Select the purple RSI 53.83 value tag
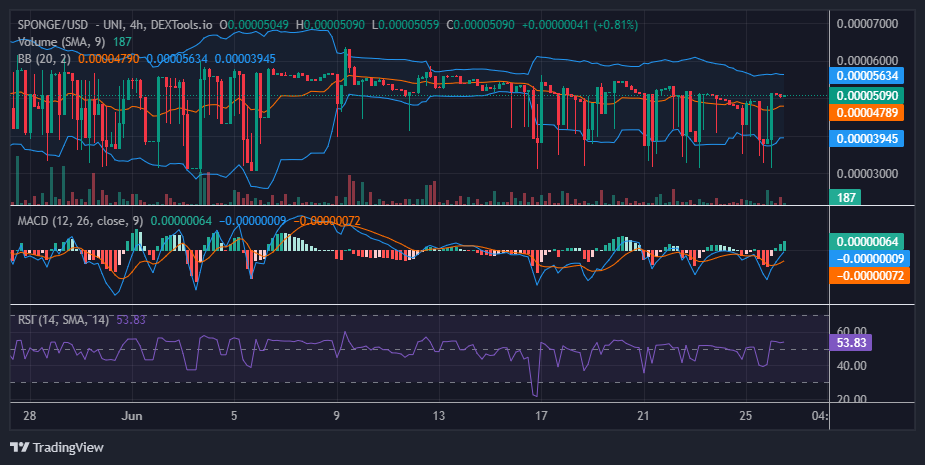Screen dimensions: 925x465 pyautogui.click(x=851, y=342)
